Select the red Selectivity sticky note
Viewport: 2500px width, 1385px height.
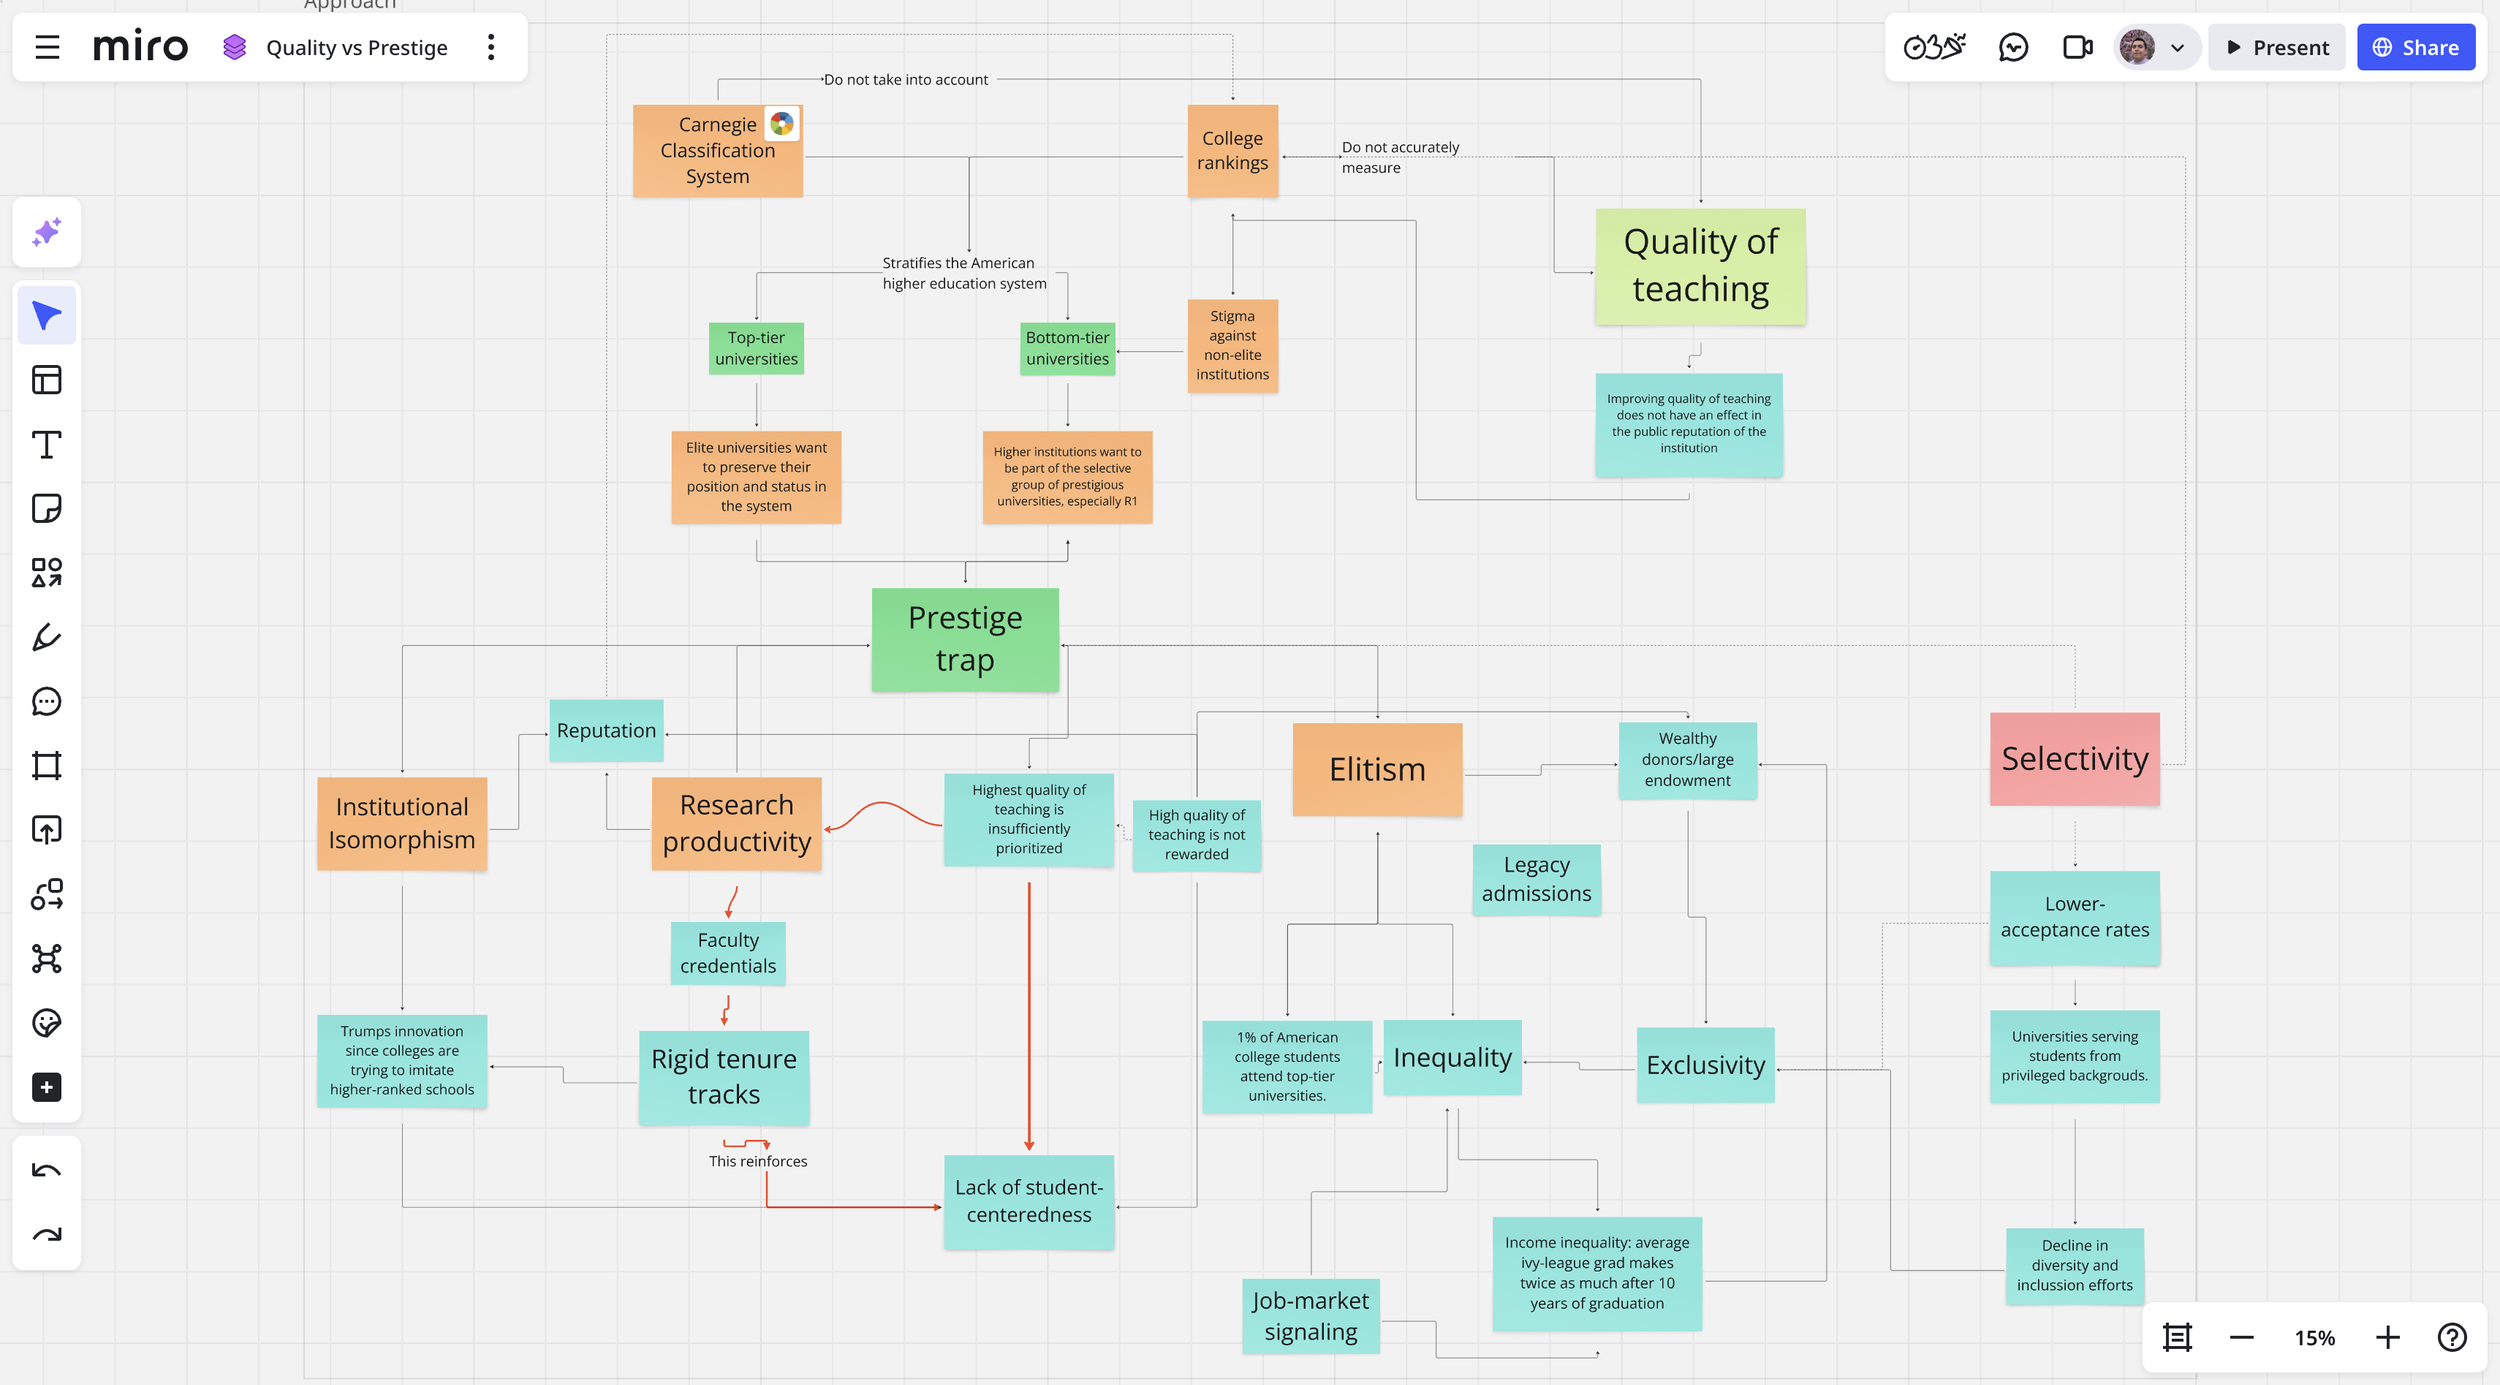2074,759
